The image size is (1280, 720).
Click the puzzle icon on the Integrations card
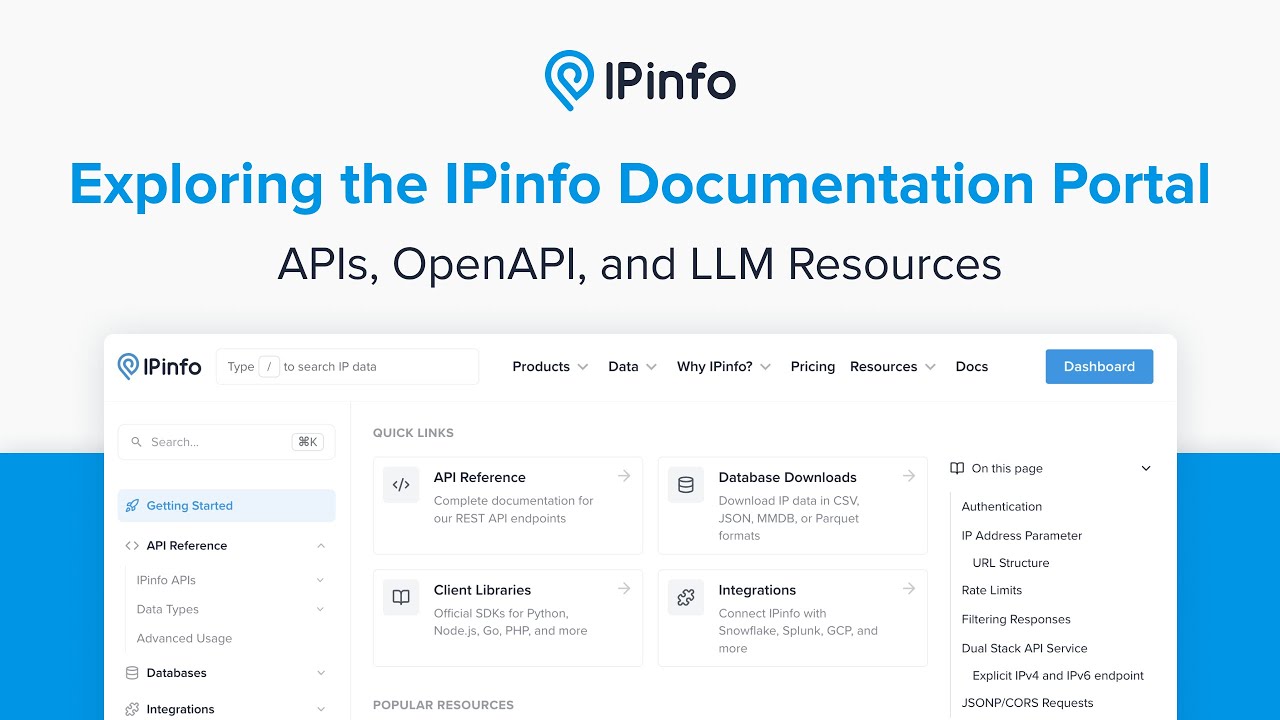[x=686, y=598]
